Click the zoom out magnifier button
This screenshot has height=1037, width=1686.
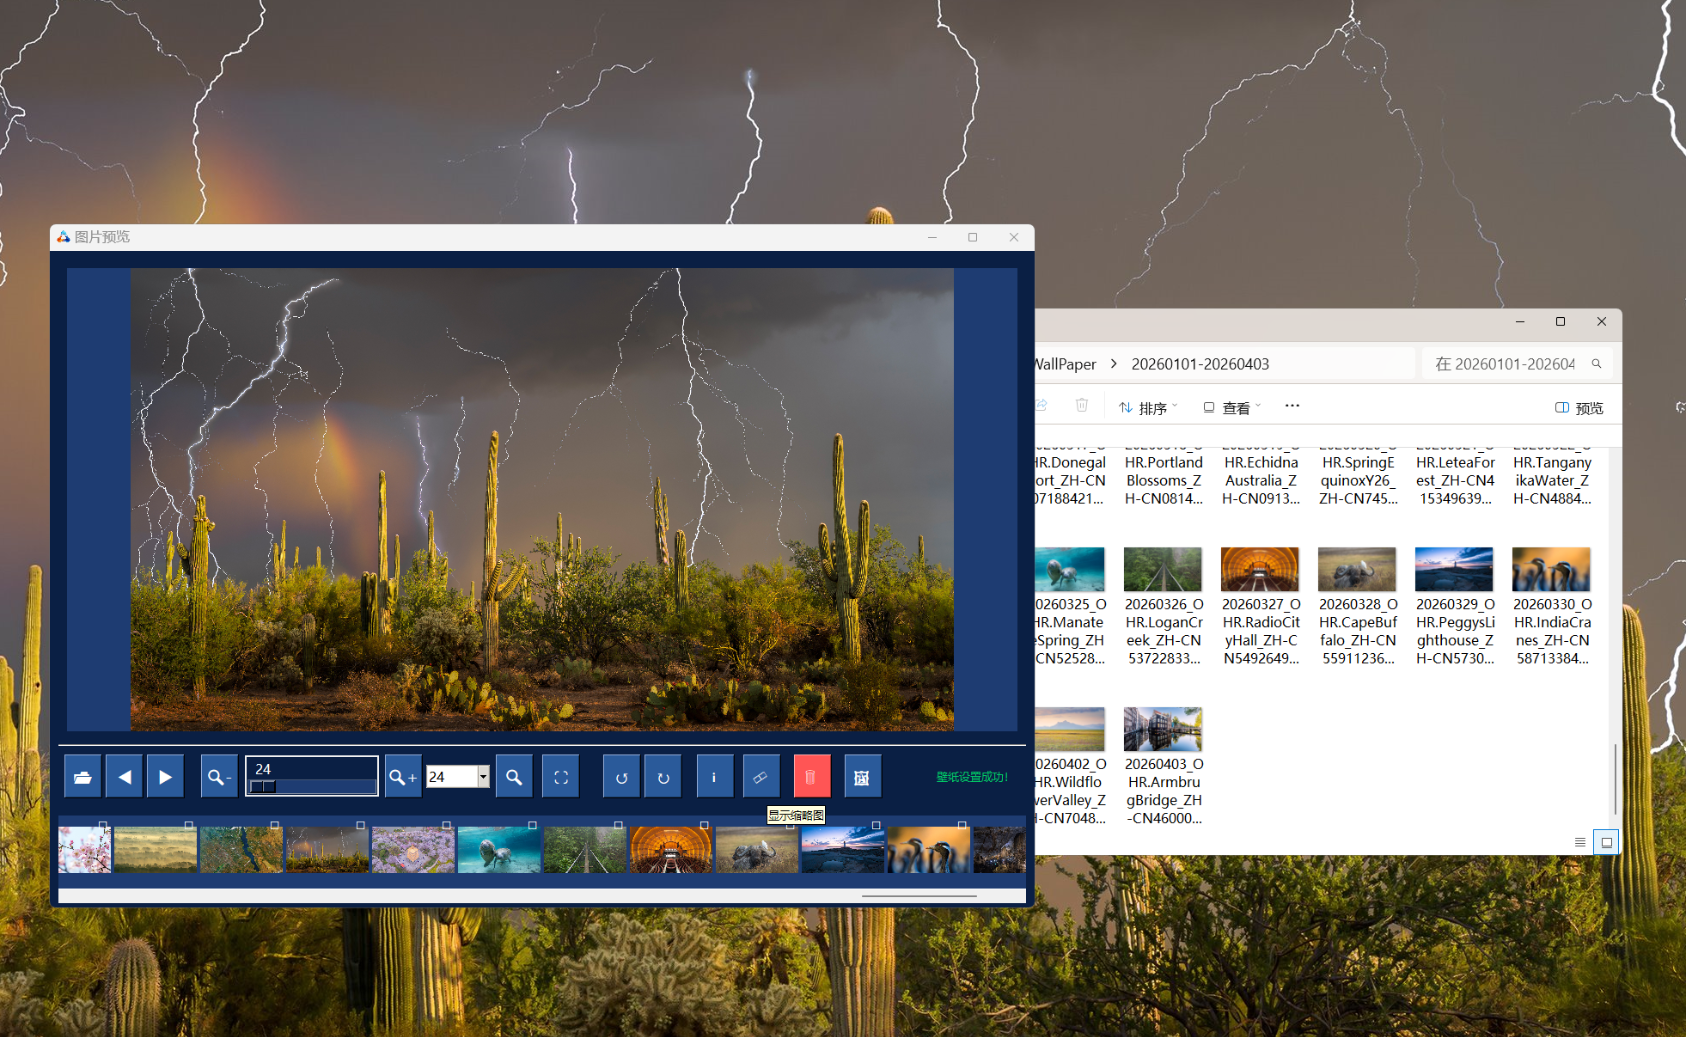click(218, 777)
